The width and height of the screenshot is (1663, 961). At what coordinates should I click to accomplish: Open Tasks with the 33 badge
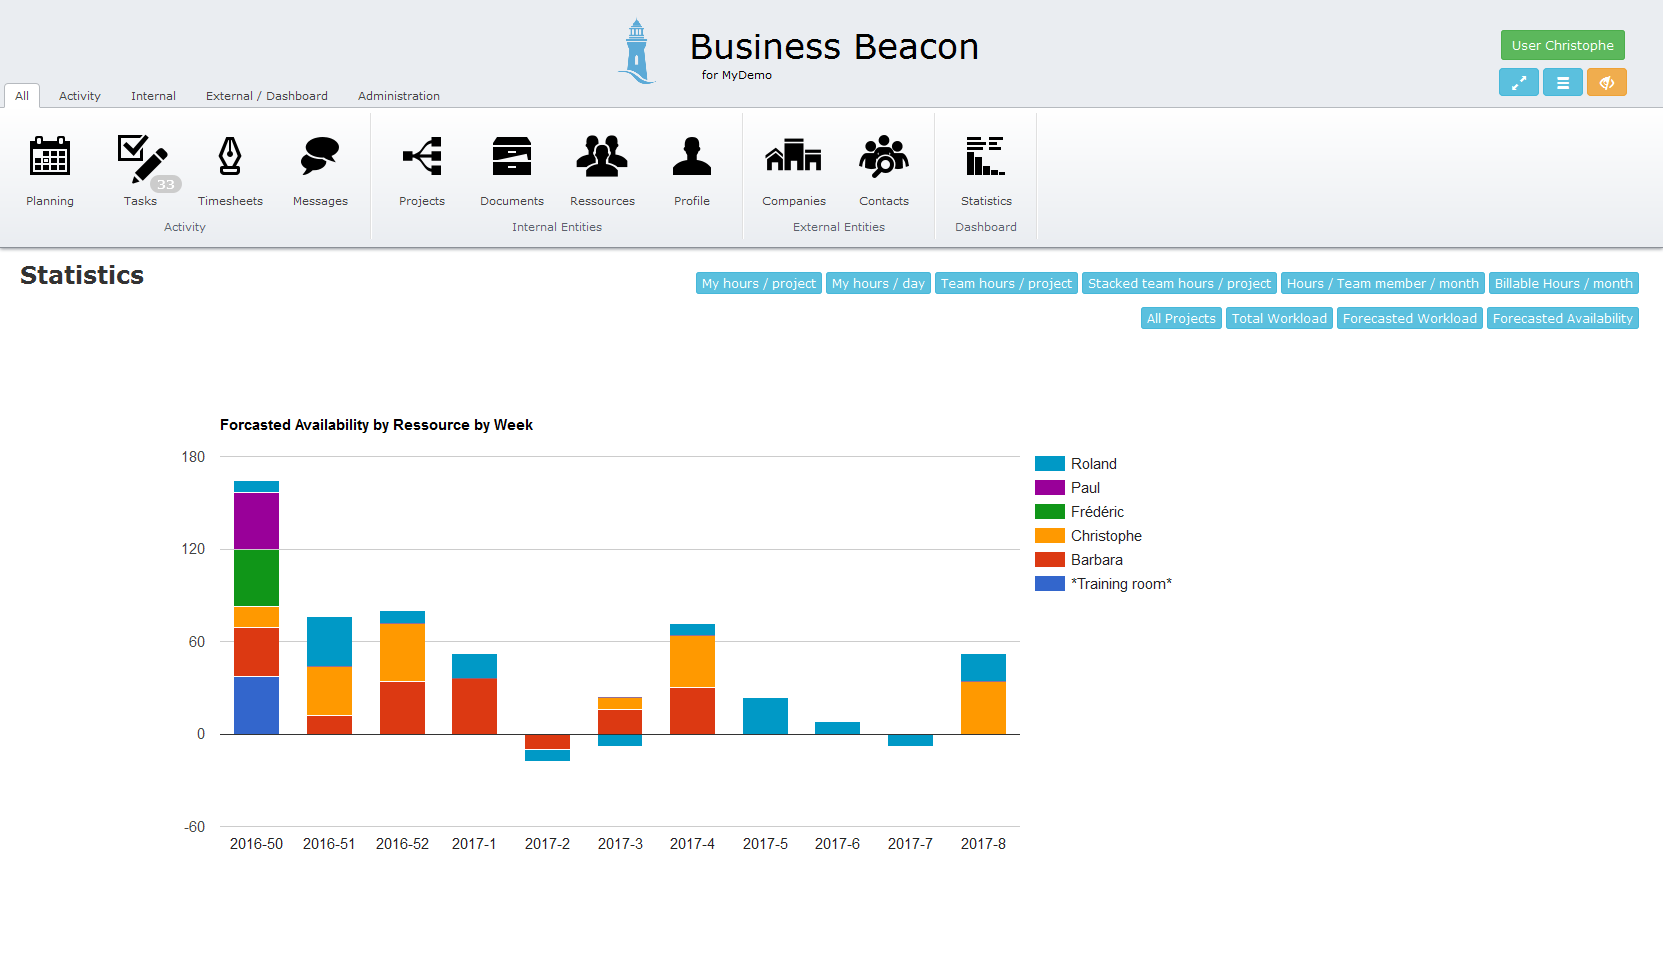point(141,160)
